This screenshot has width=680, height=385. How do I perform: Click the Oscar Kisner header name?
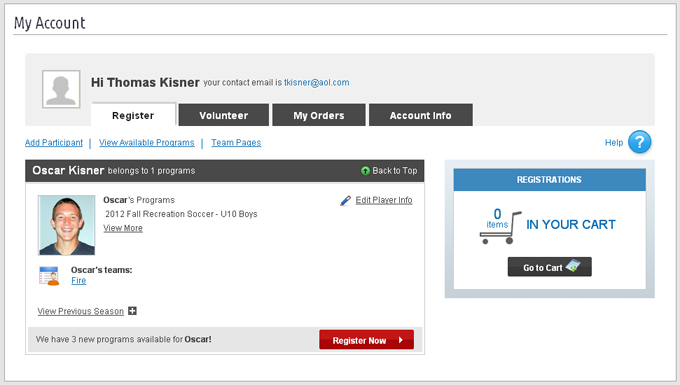click(x=68, y=170)
